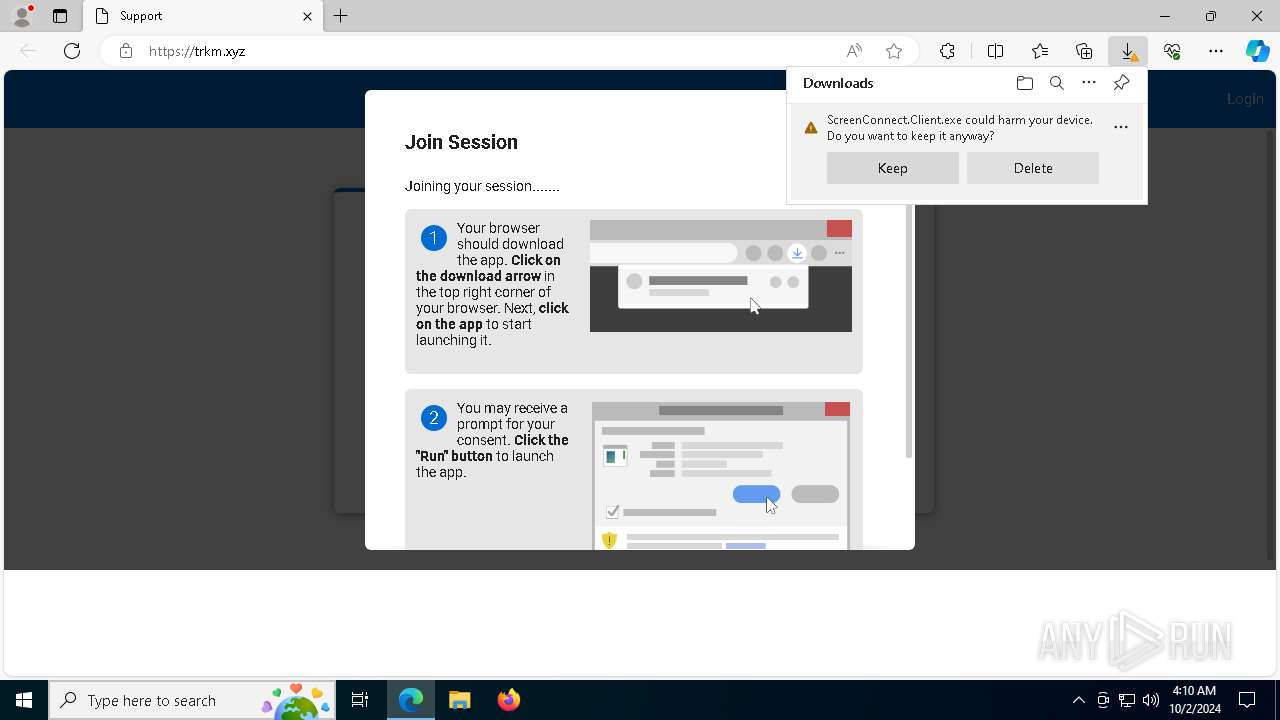
Task: Open Microsoft Edge from taskbar
Action: (411, 700)
